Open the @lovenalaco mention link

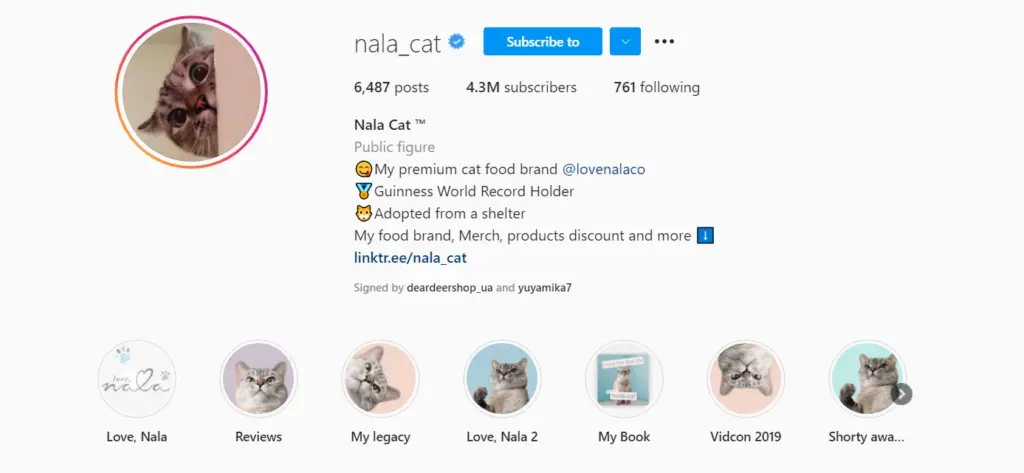point(603,169)
